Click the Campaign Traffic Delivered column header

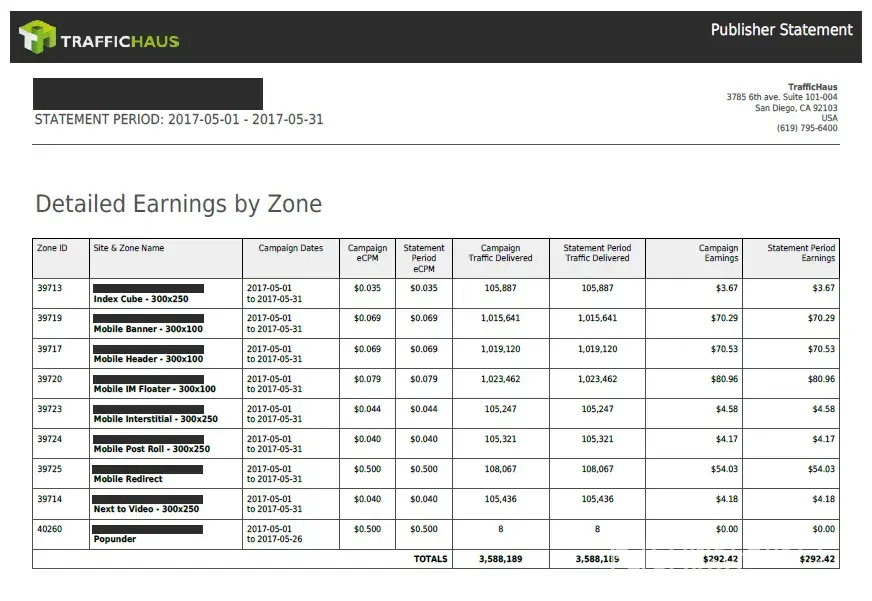click(500, 253)
